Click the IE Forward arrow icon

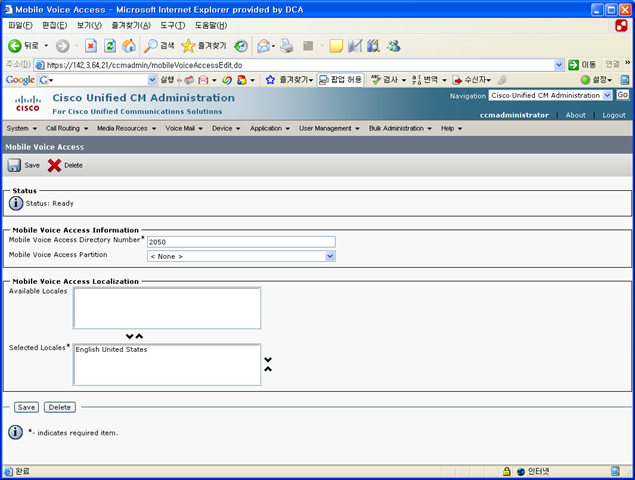coord(62,46)
